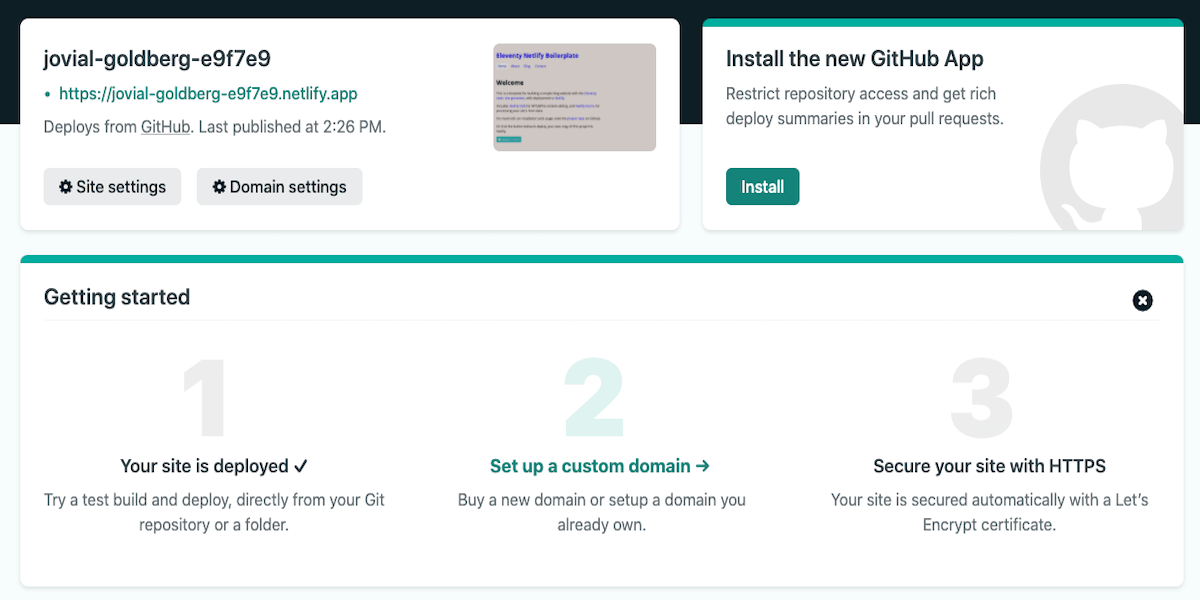This screenshot has height=600, width=1200.
Task: Click the 'Your site is deployed' step title
Action: coord(214,466)
